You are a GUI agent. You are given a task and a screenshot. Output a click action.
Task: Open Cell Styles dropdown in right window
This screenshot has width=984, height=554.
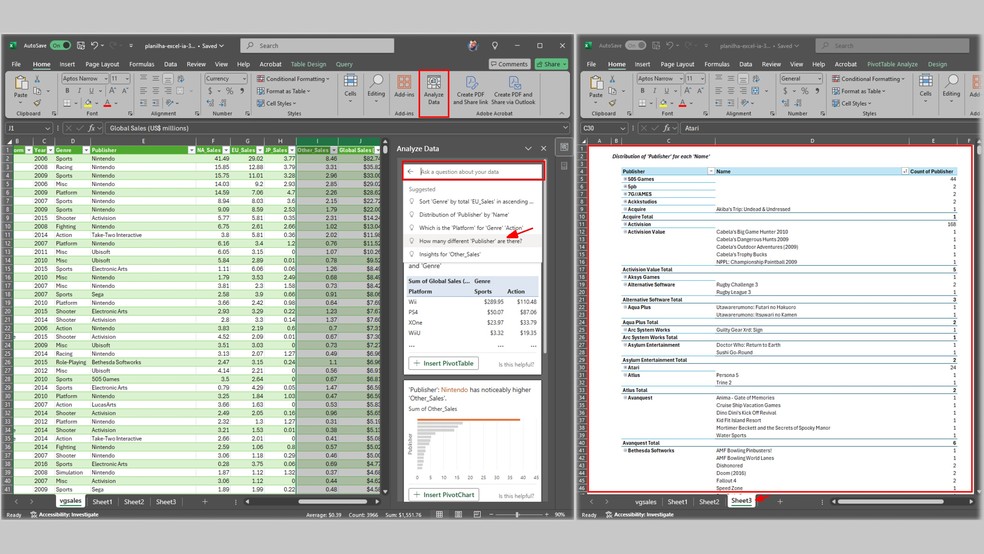pos(852,103)
